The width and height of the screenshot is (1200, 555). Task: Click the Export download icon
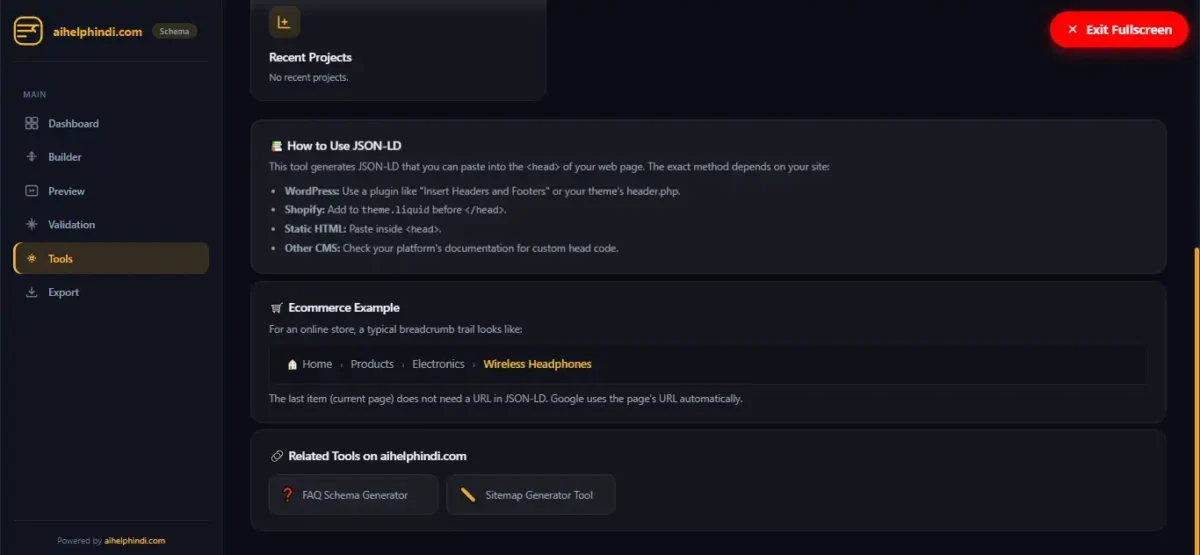[x=31, y=292]
